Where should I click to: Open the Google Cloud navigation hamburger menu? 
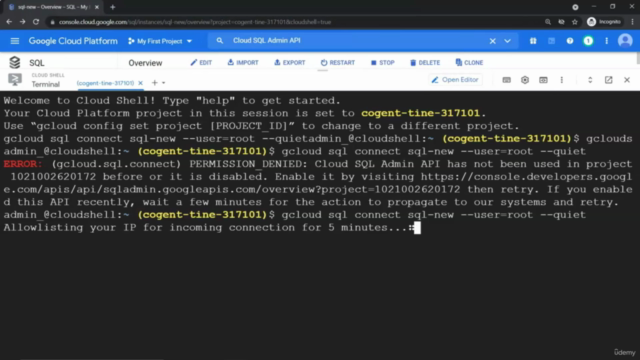15,41
